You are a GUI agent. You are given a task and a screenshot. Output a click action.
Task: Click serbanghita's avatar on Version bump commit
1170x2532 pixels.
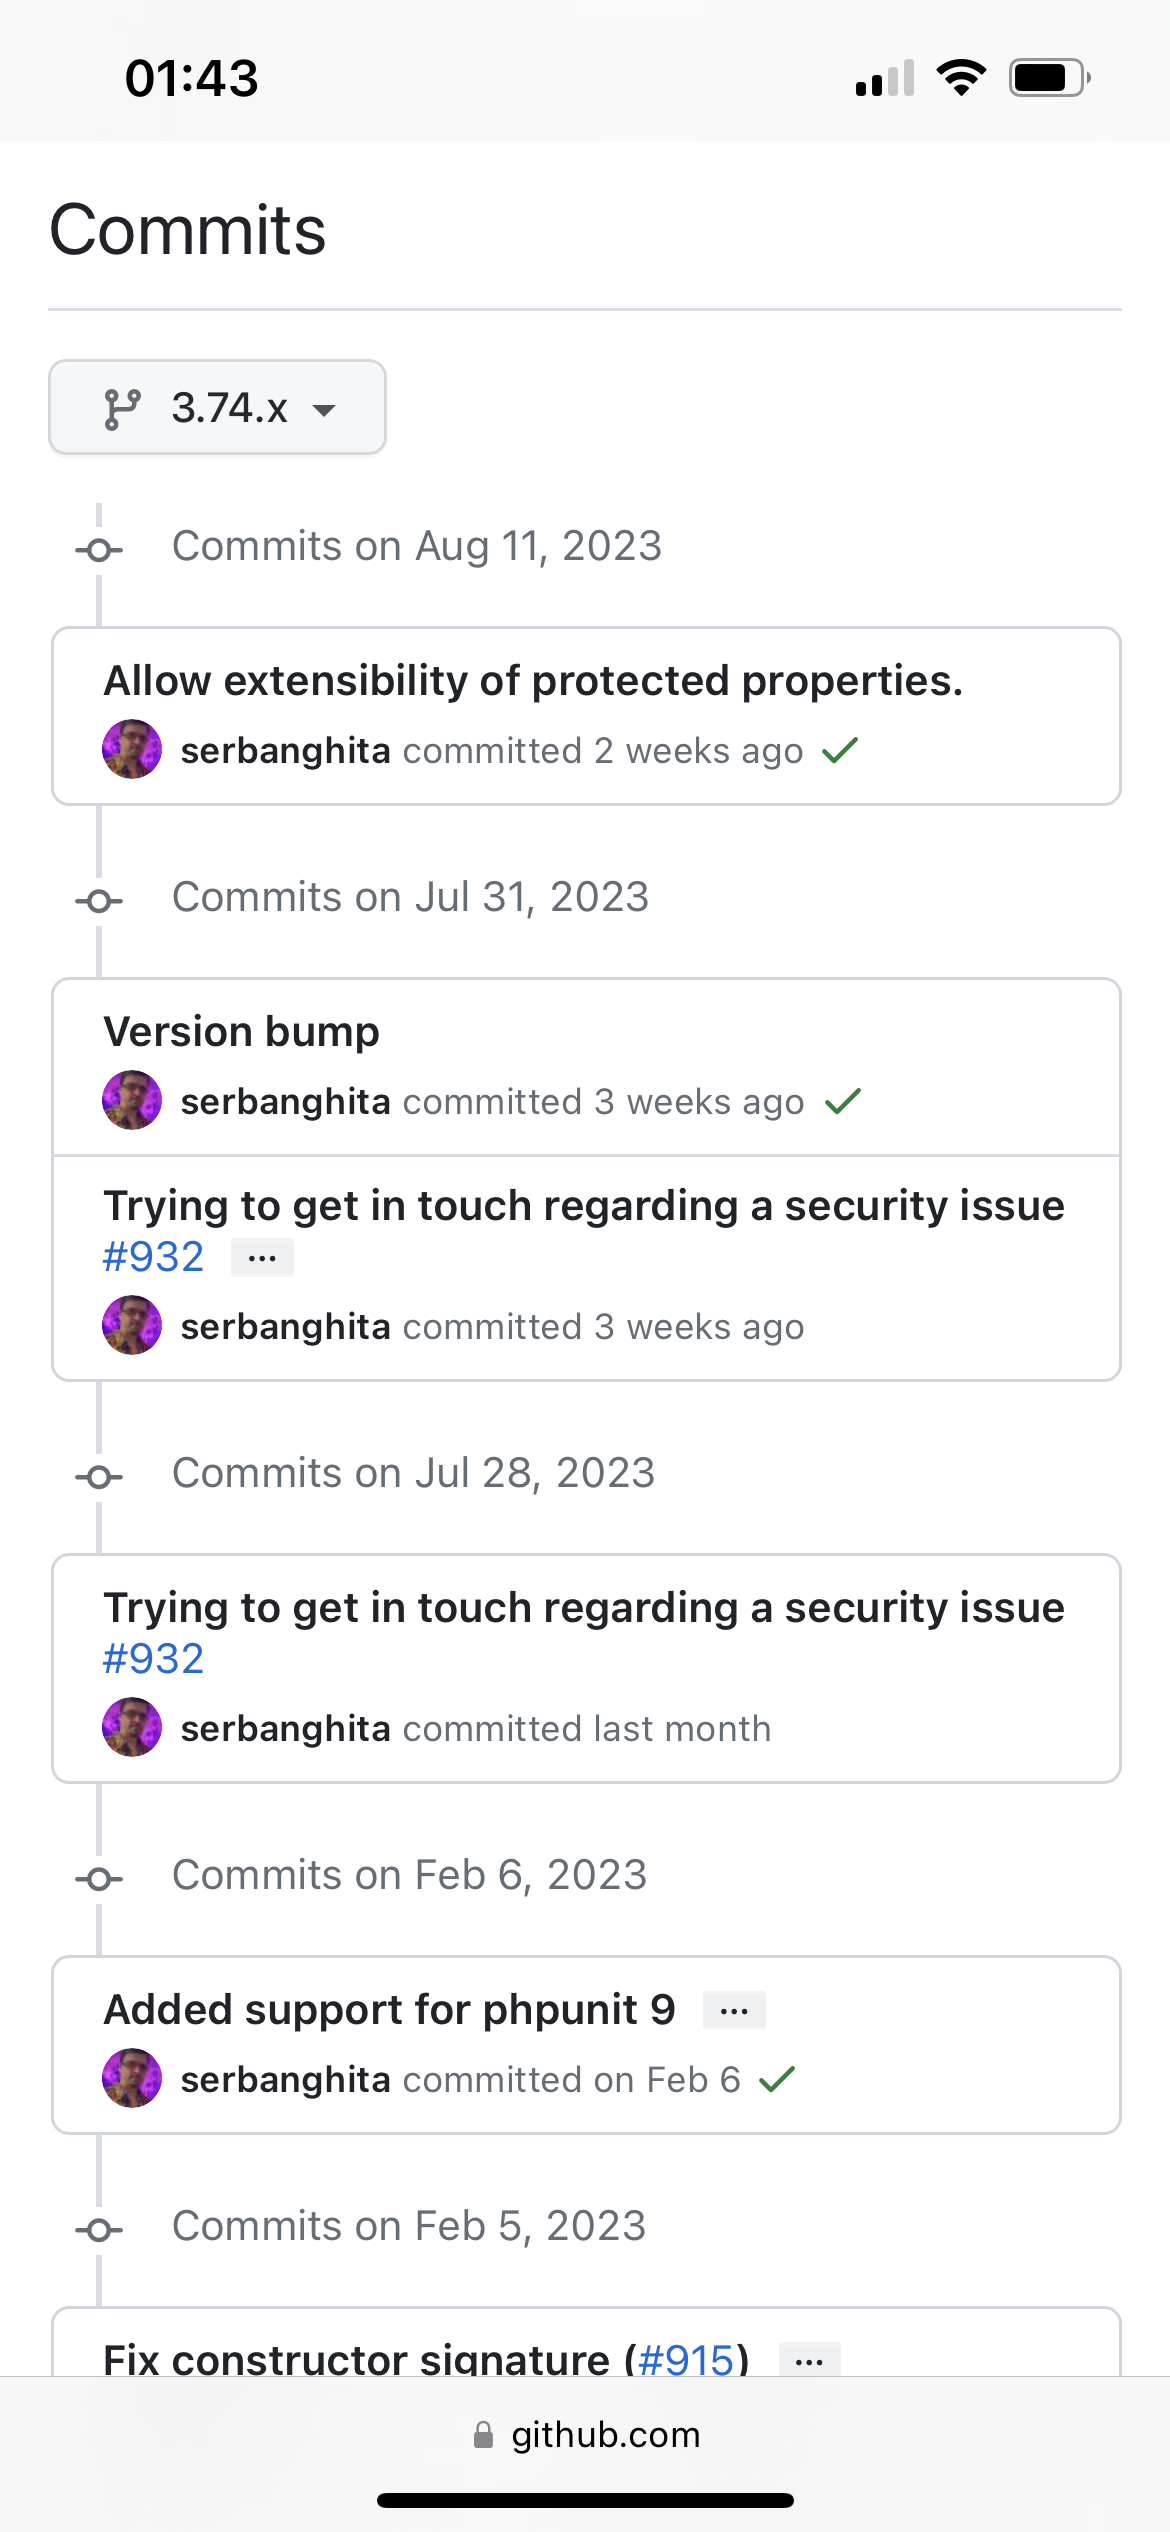coord(132,1101)
